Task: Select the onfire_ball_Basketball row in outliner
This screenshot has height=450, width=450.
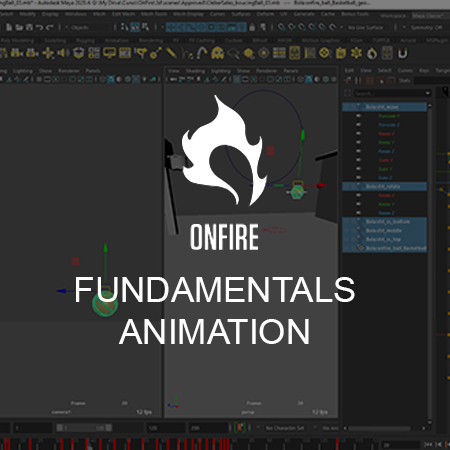Action: pyautogui.click(x=385, y=248)
